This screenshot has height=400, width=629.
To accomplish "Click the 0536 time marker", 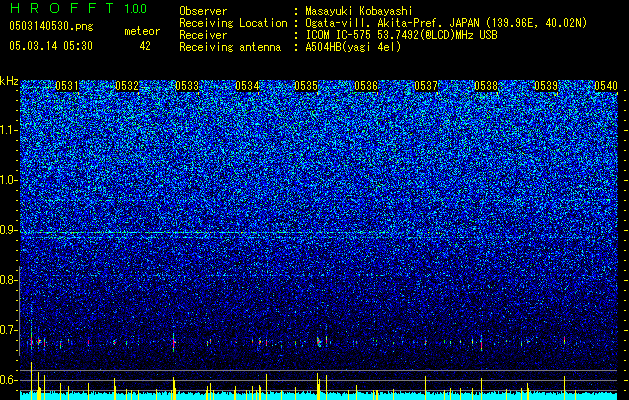I will pos(366,86).
